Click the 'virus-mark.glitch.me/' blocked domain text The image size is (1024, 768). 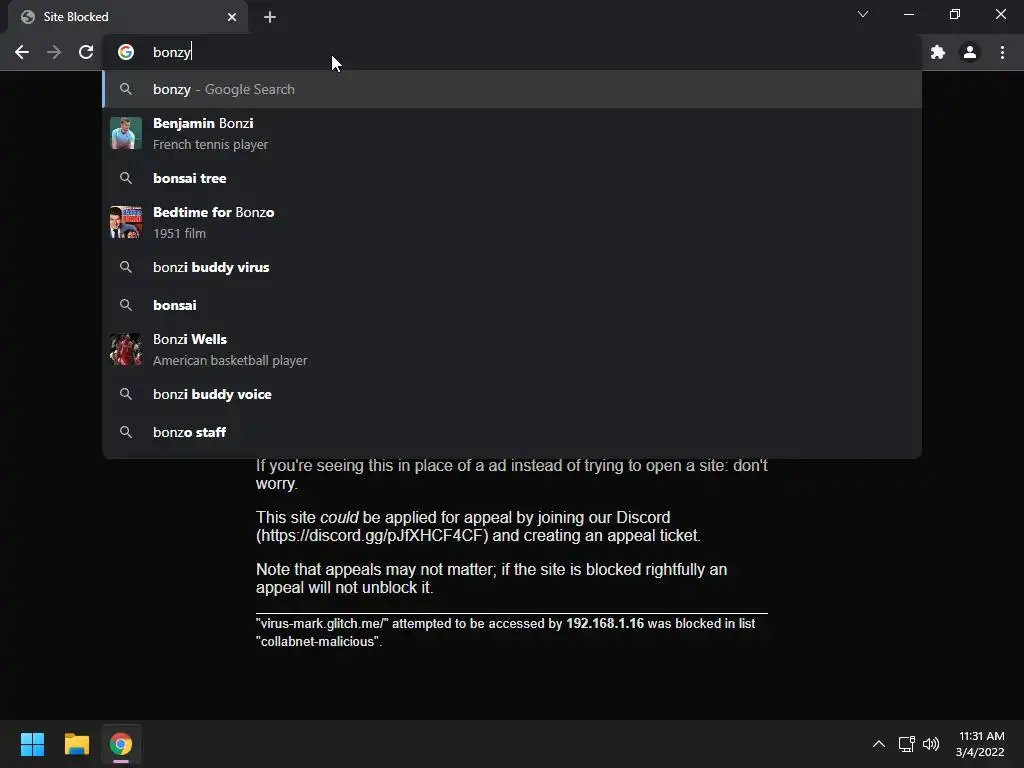[x=322, y=624]
